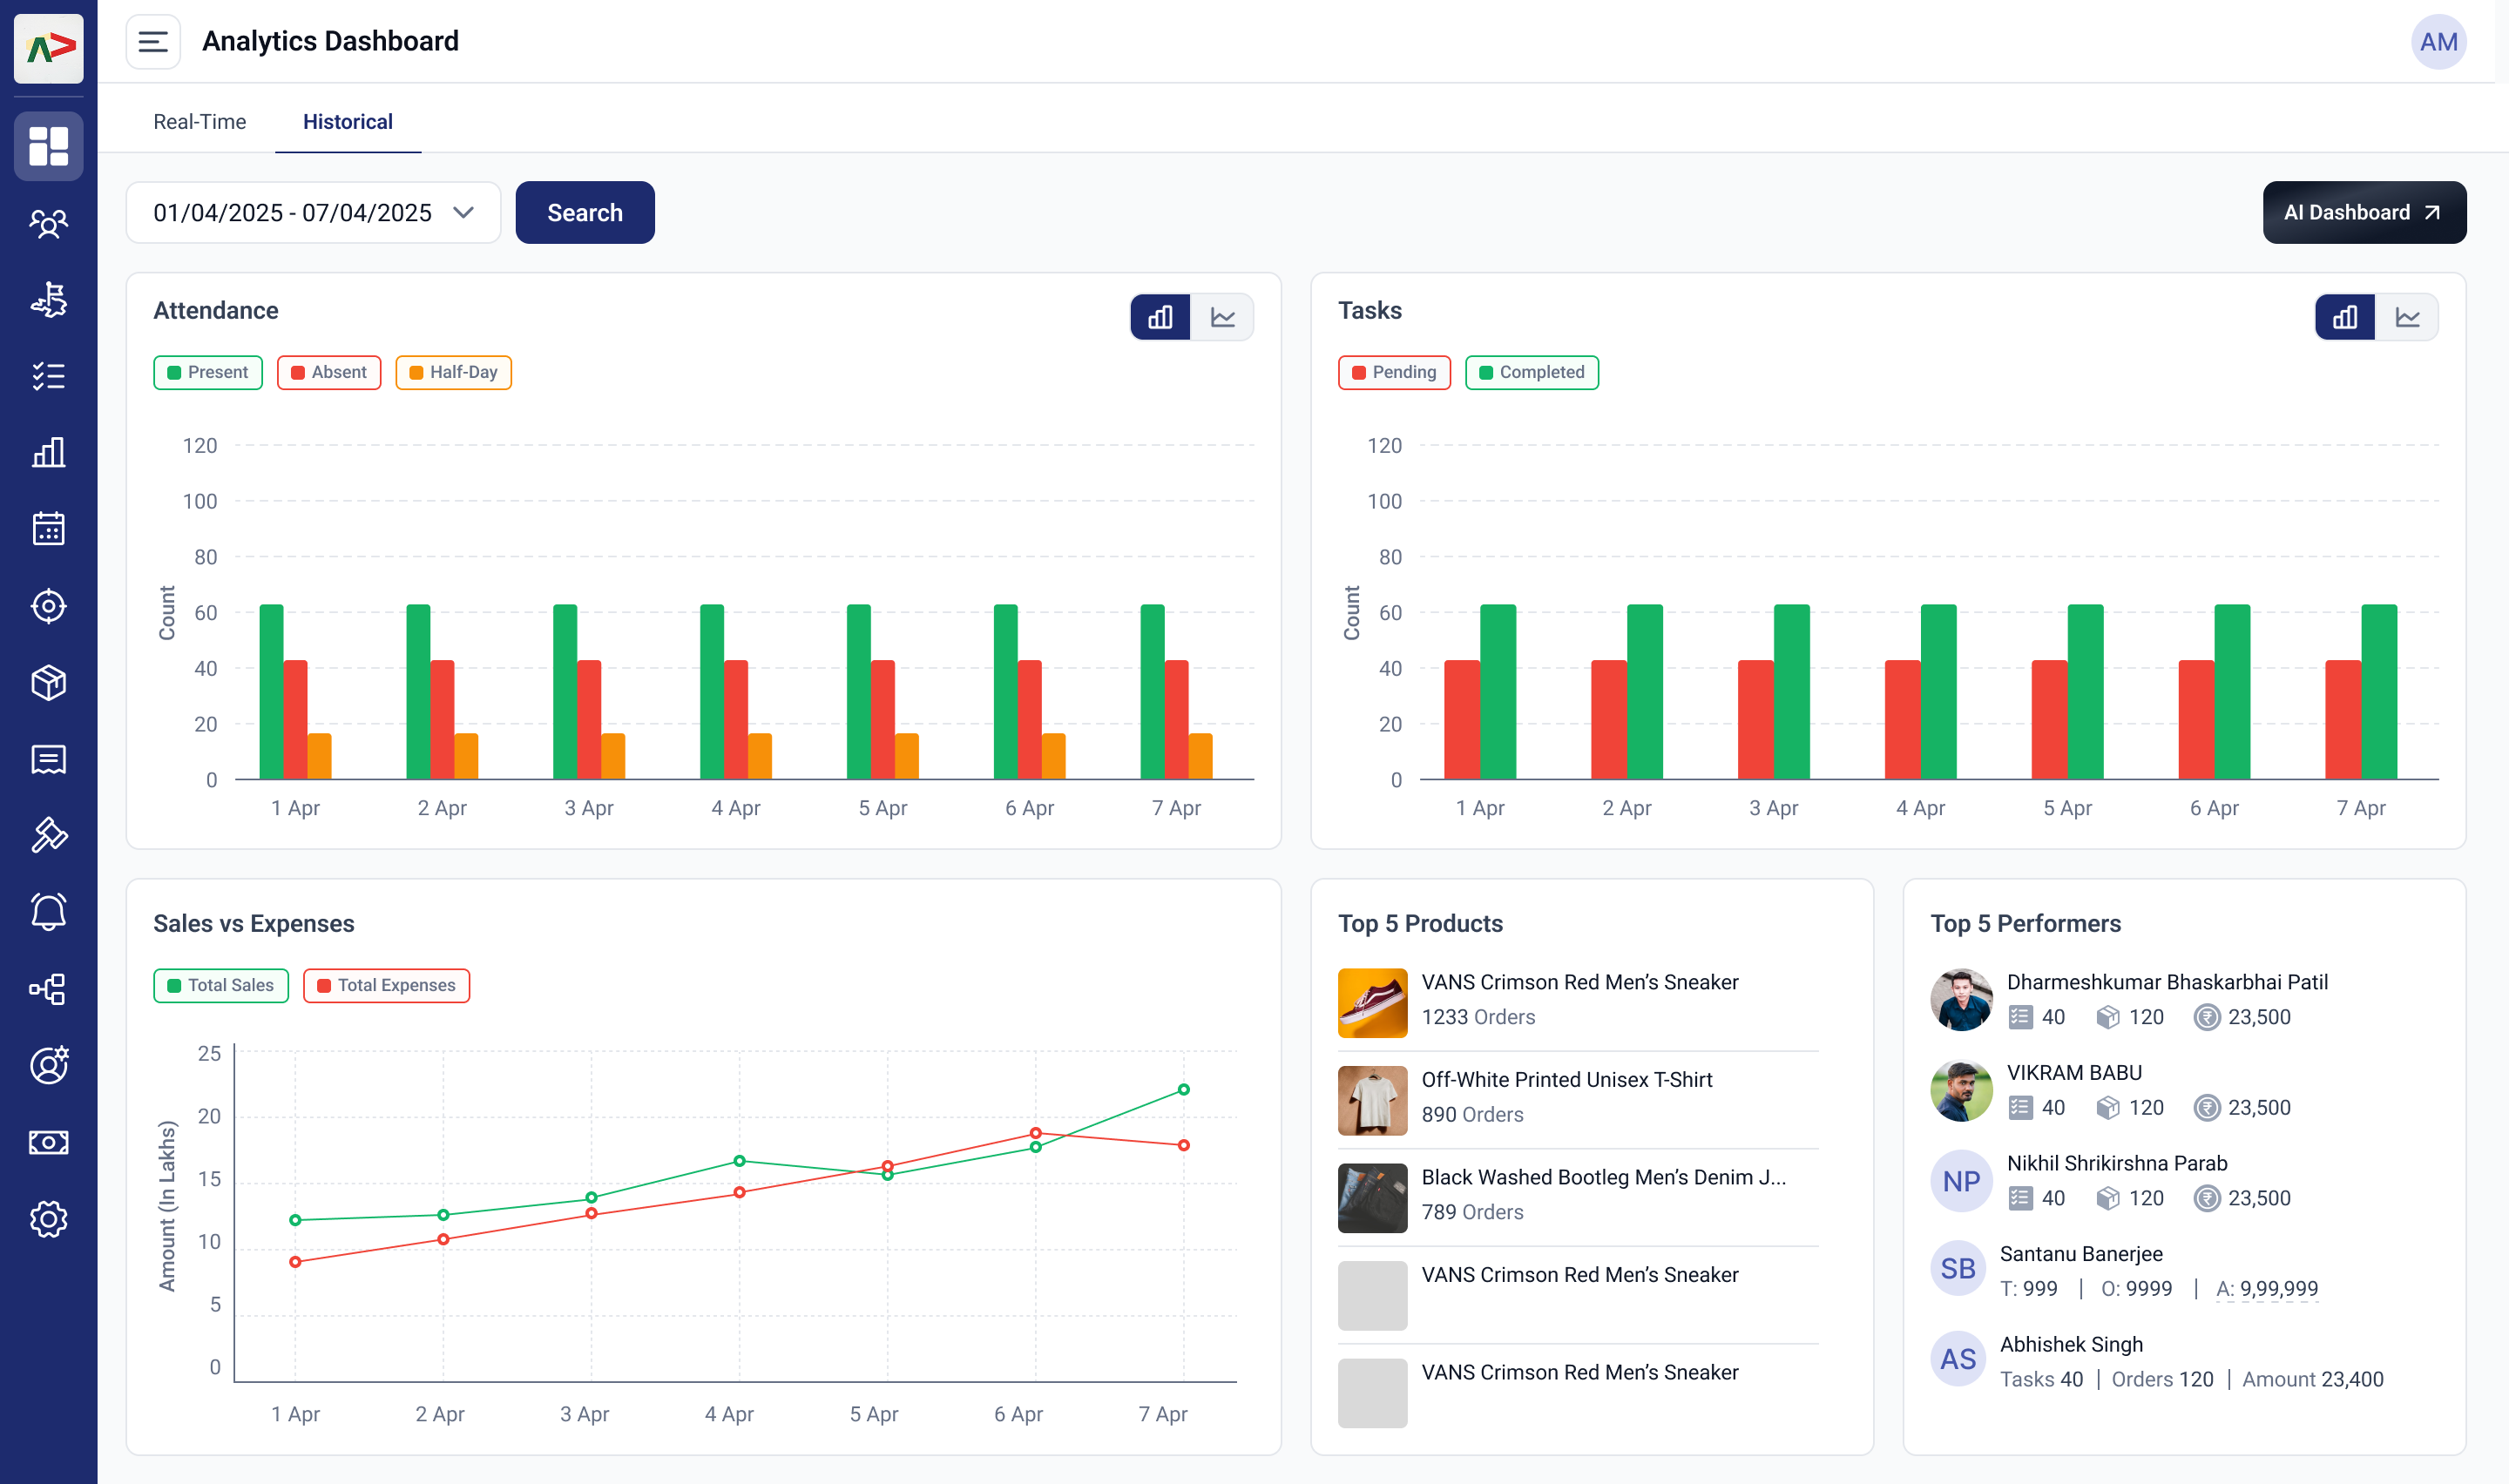Open the settings gear sidebar icon
This screenshot has height=1484, width=2509.
click(48, 1219)
